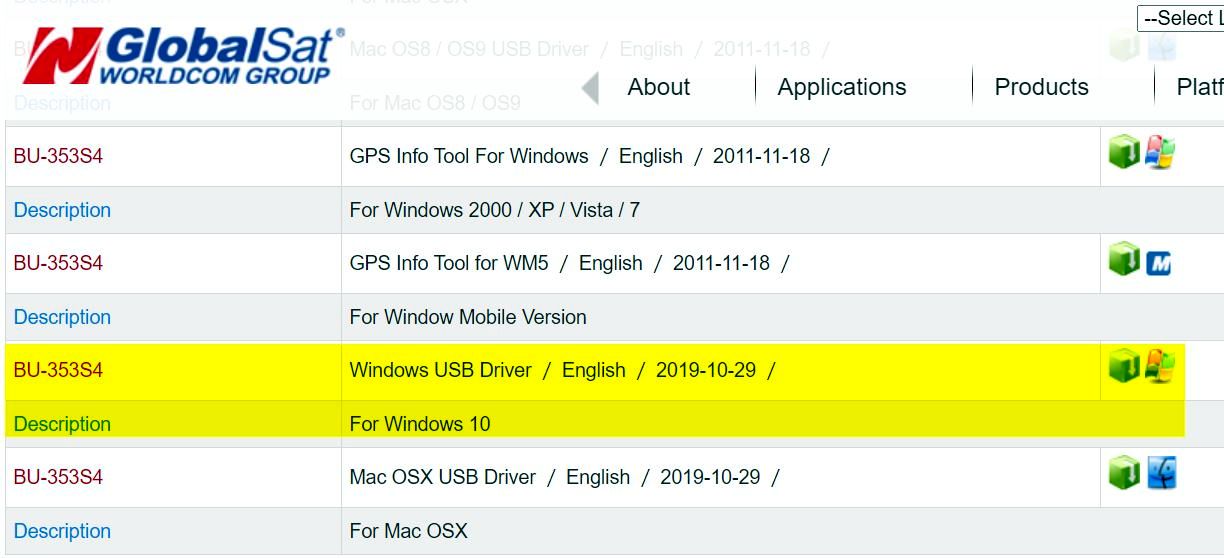Click the 'For Windows 2000 / XP / Vista / 7' cell
Viewport: 1224px width, 558px height.
coord(782,210)
